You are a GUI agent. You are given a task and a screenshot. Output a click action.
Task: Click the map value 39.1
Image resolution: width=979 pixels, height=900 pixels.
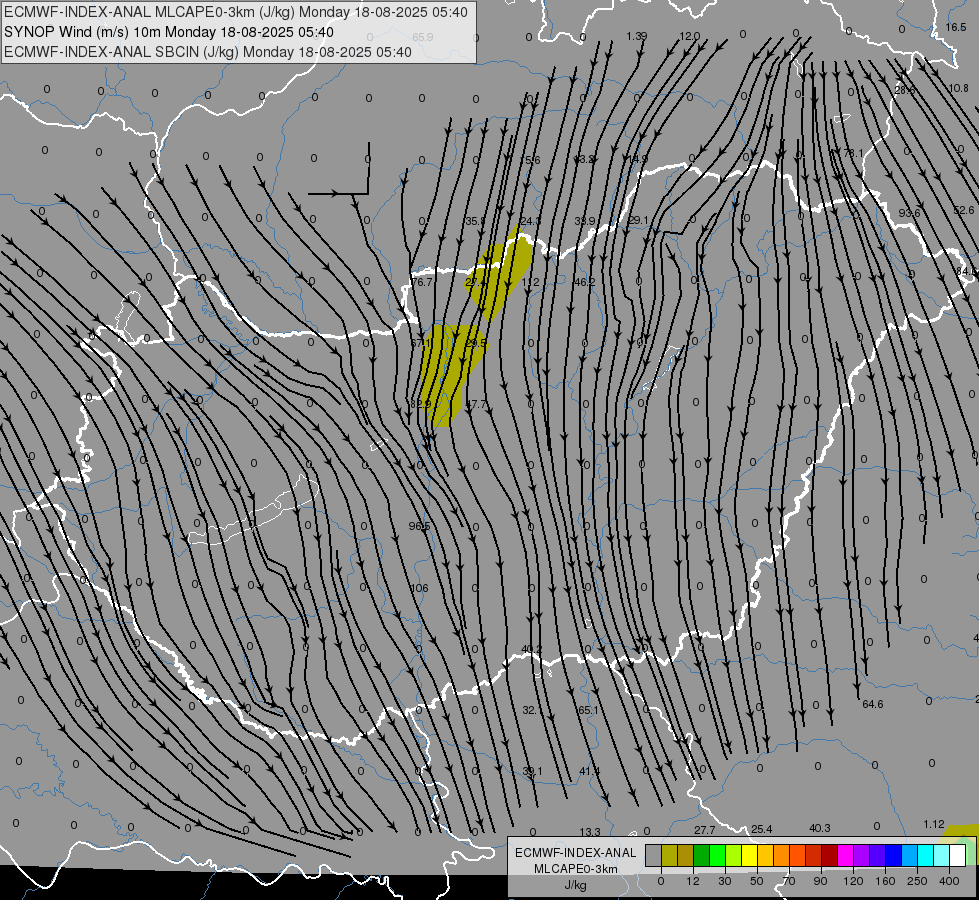(533, 771)
